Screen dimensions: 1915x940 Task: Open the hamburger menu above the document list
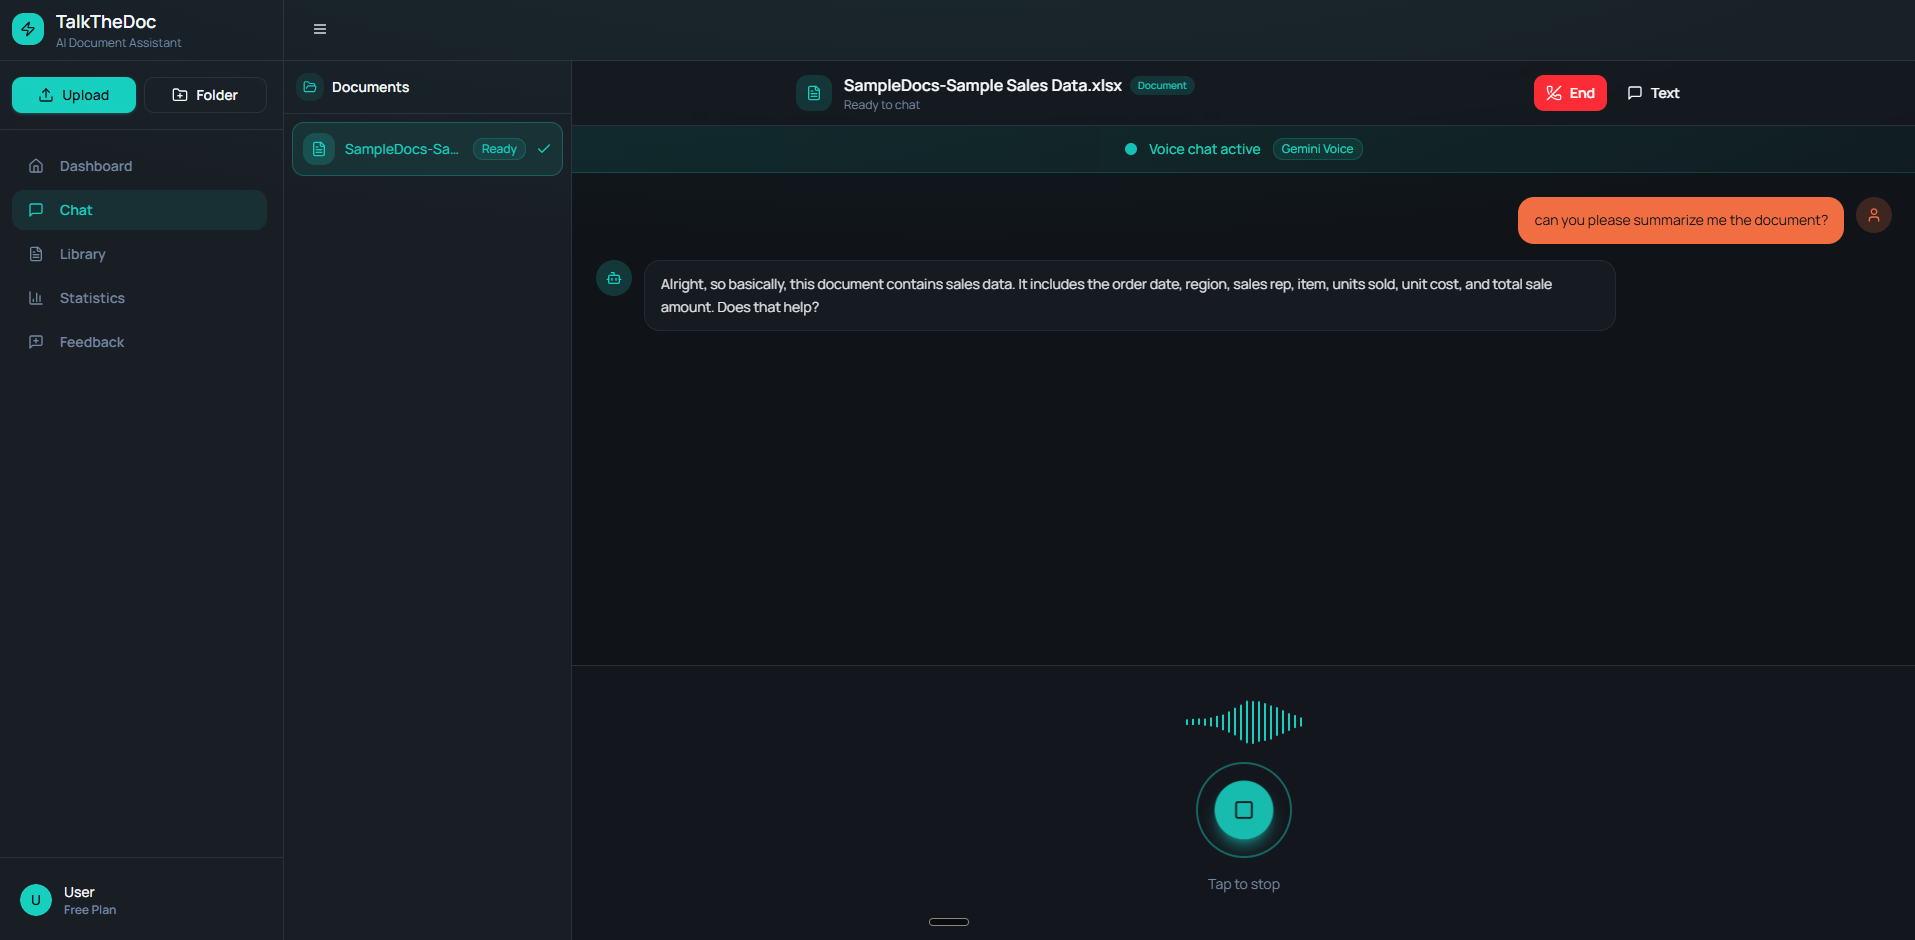point(319,29)
